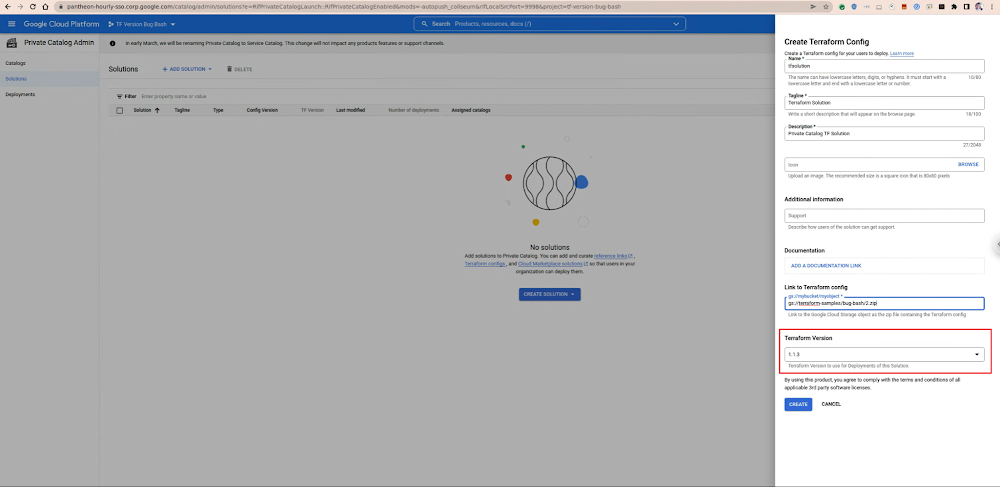Bookmark this page with the star icon
This screenshot has height=487, width=1000.
(x=825, y=6)
